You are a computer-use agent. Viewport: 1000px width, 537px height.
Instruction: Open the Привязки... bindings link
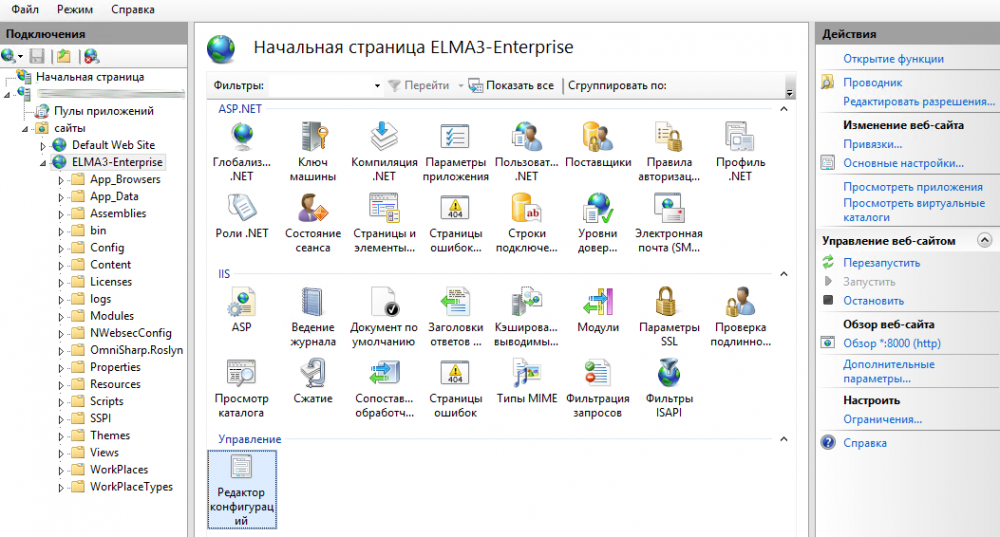[872, 144]
